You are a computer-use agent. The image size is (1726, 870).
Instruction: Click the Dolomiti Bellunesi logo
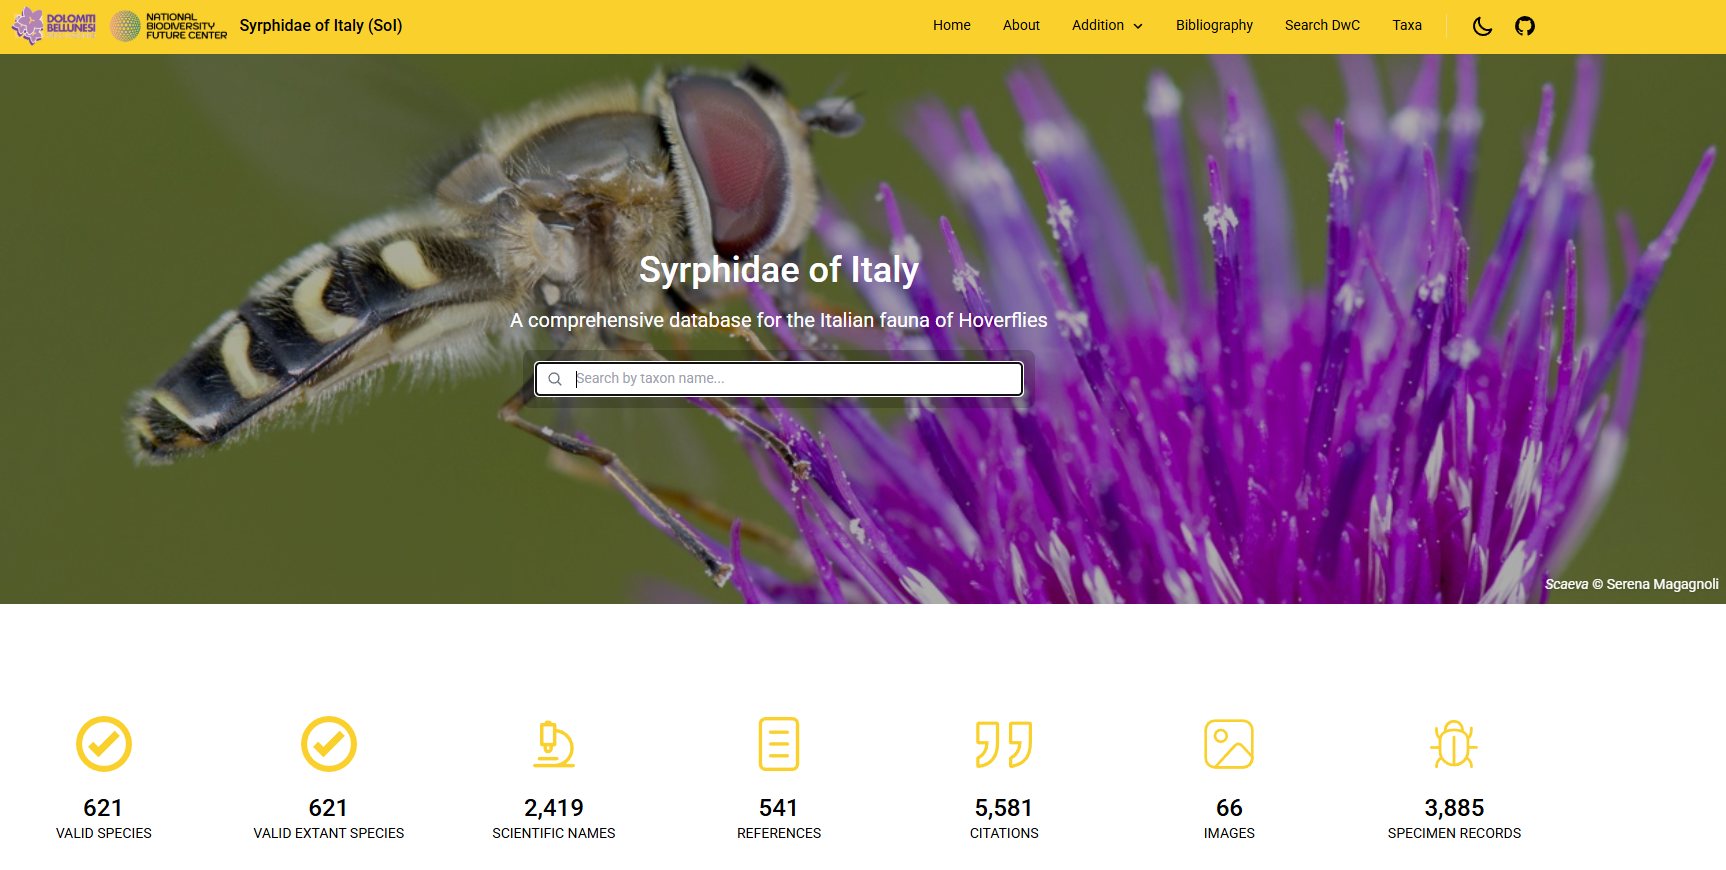tap(54, 26)
